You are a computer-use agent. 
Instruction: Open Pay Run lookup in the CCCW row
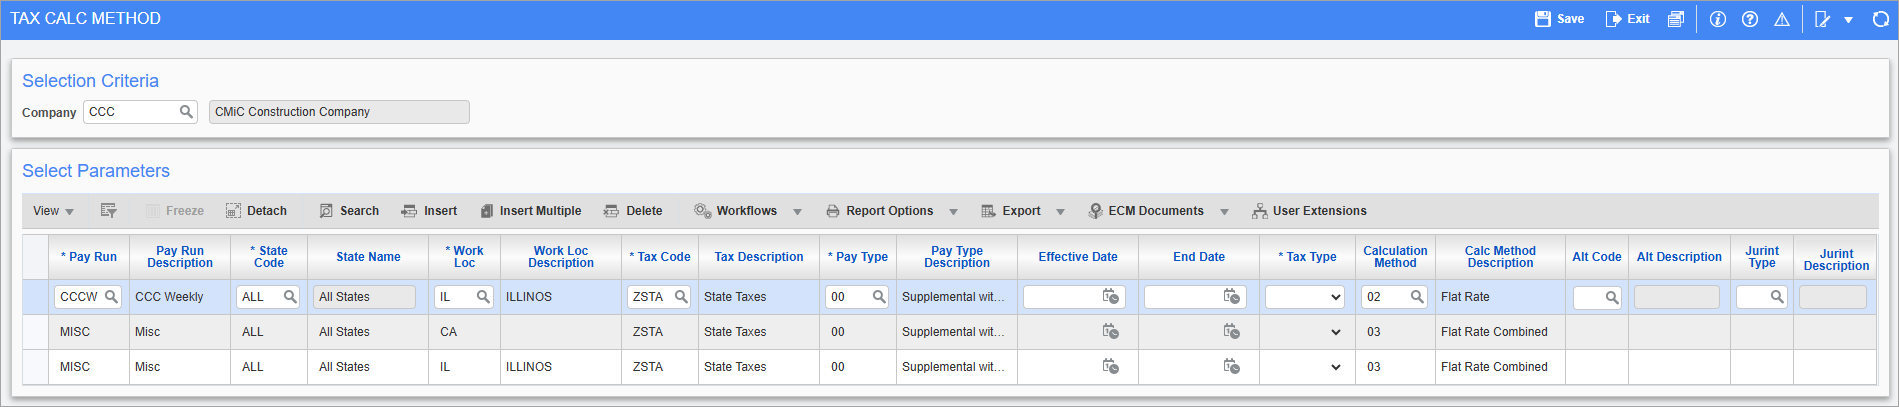click(111, 297)
